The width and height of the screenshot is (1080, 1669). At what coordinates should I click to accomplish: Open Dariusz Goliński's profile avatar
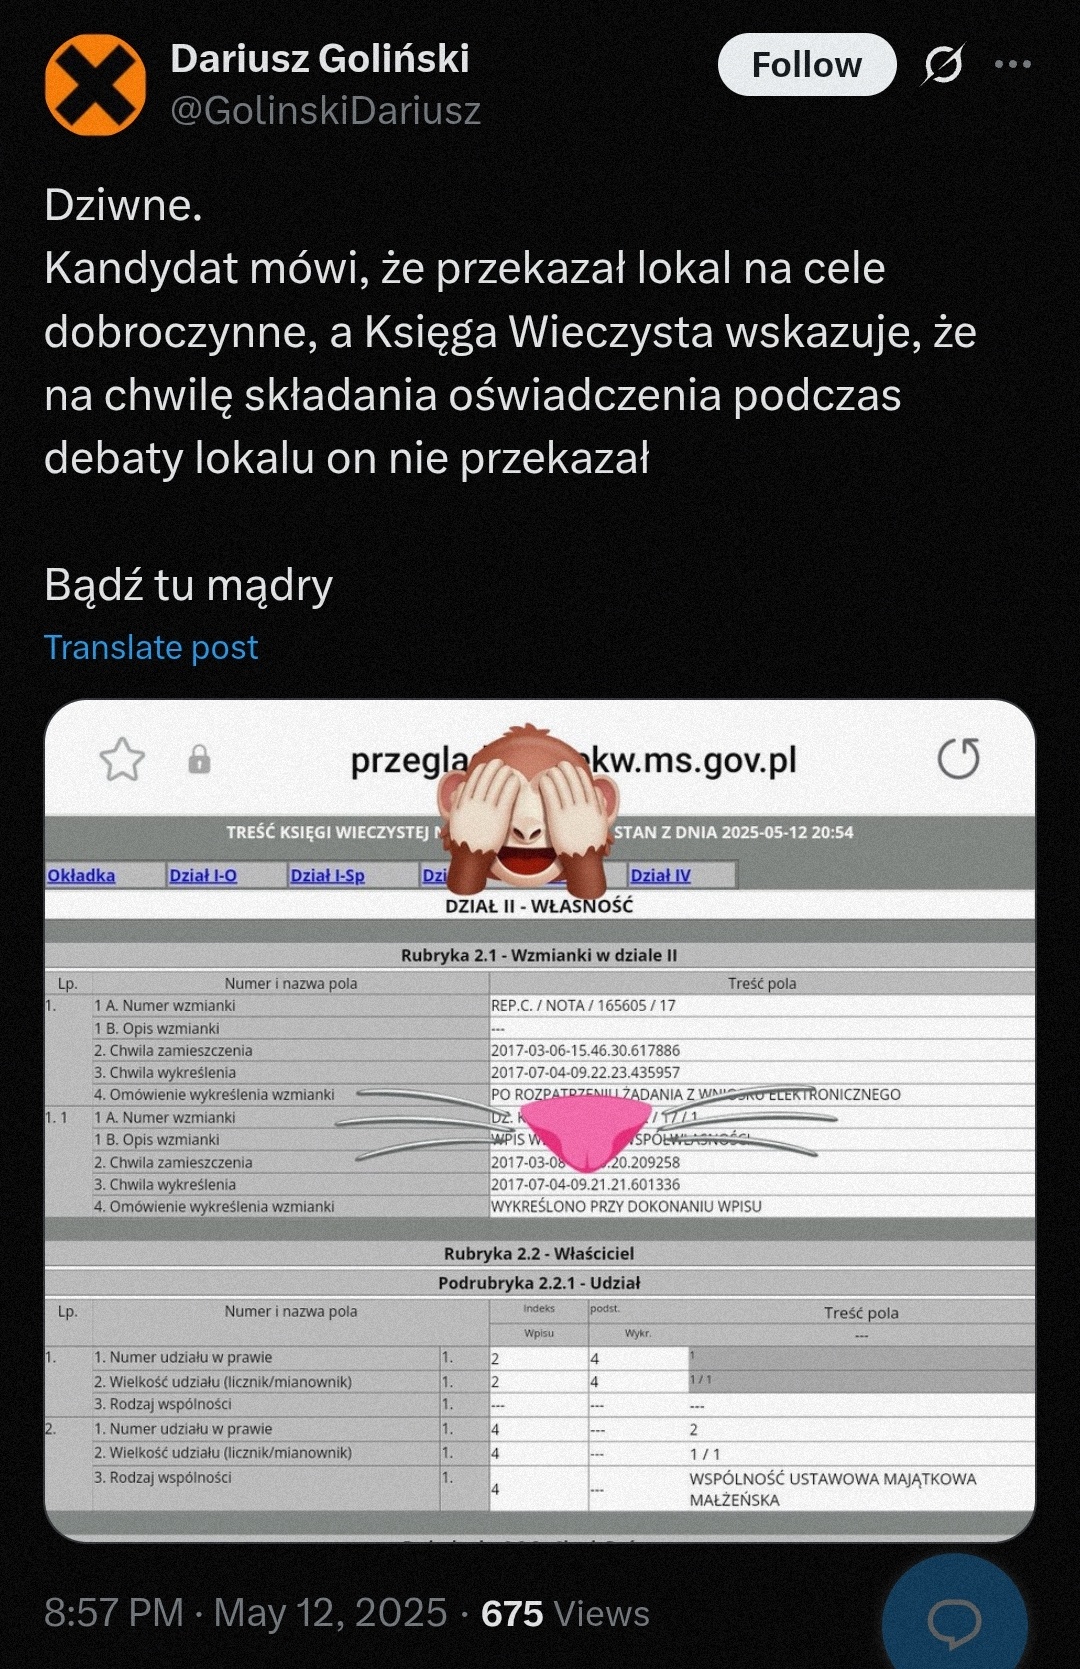point(95,85)
